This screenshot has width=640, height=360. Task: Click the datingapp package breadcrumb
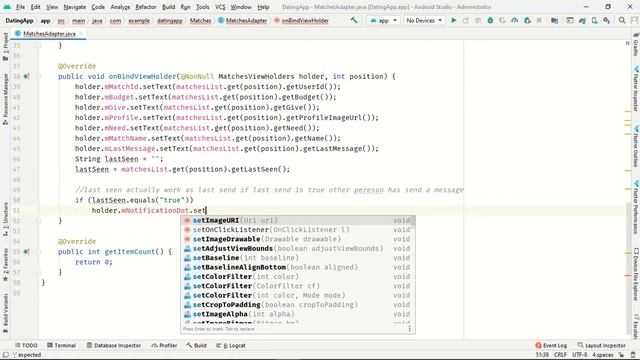pyautogui.click(x=169, y=20)
